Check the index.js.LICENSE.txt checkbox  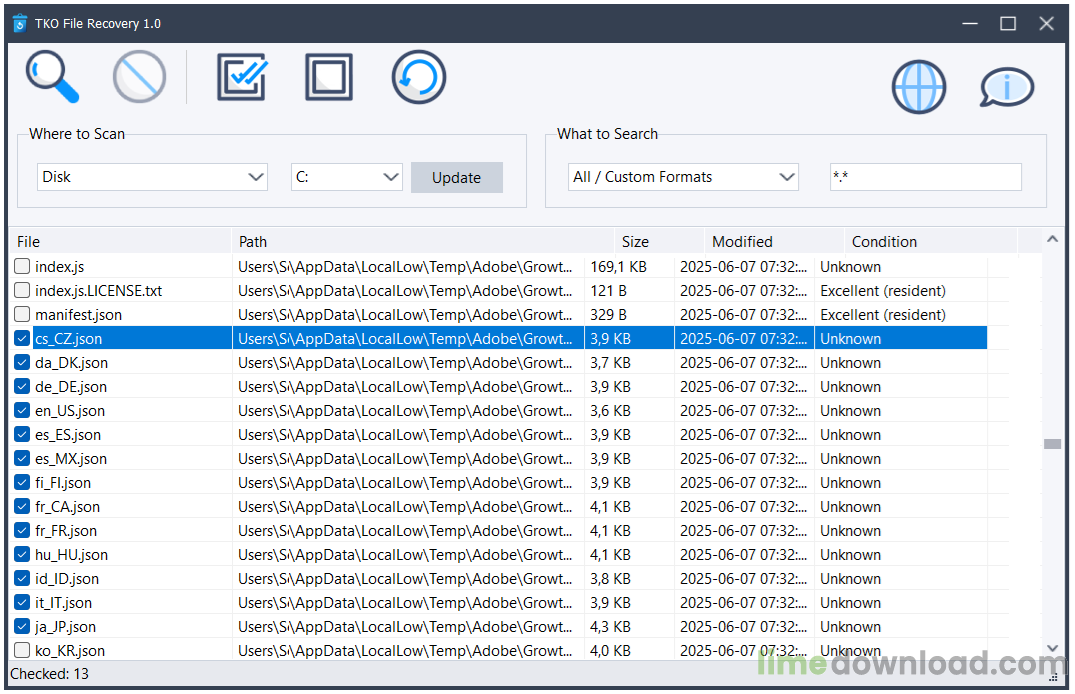(x=22, y=290)
